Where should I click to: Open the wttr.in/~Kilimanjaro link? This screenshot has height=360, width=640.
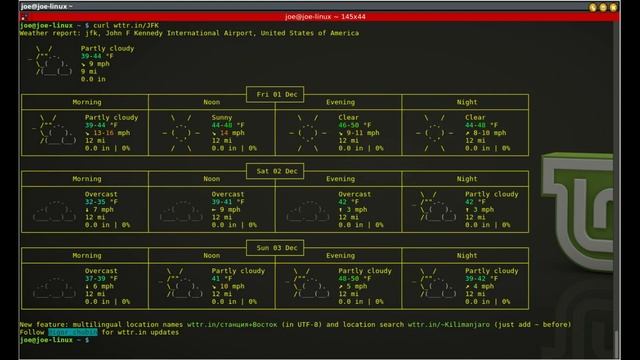449,324
